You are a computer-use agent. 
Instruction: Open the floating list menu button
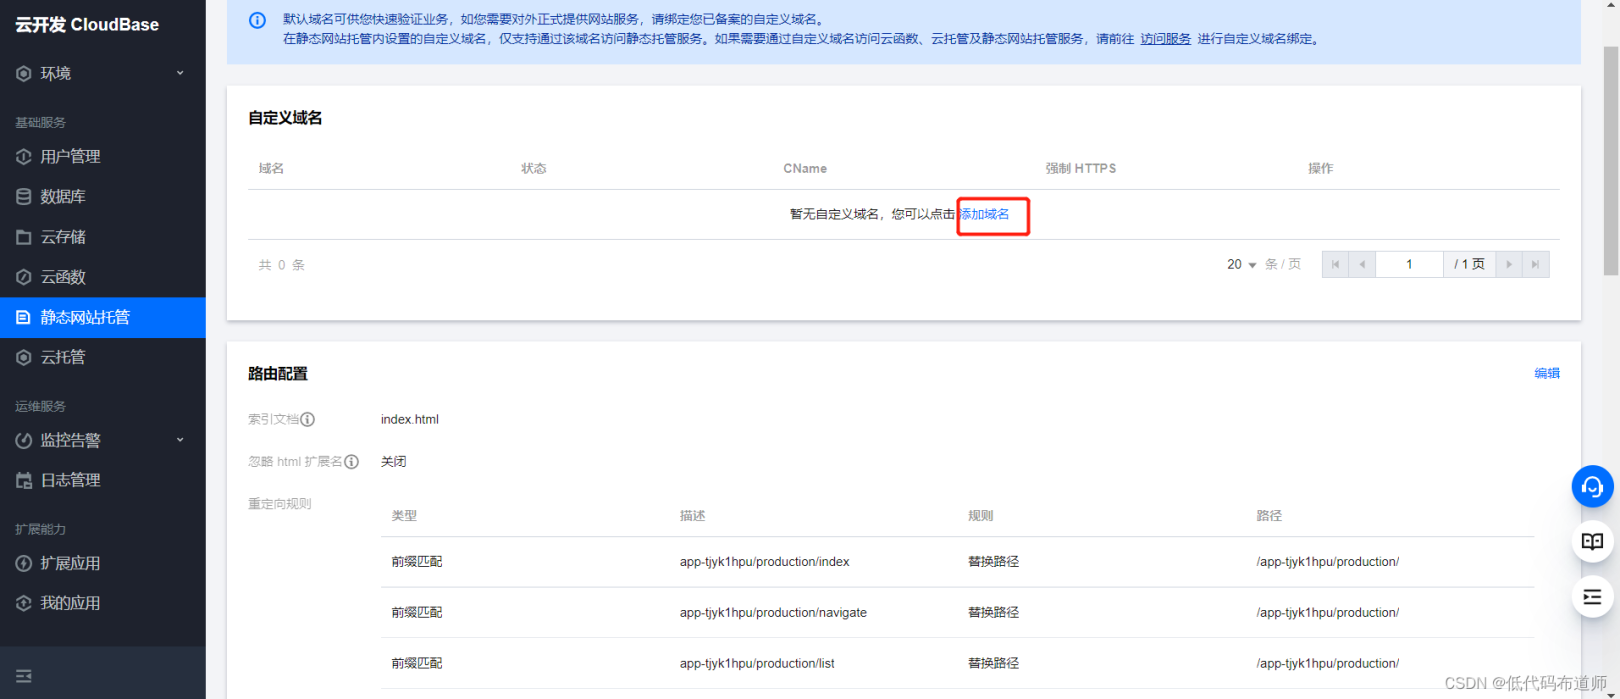click(x=1592, y=597)
